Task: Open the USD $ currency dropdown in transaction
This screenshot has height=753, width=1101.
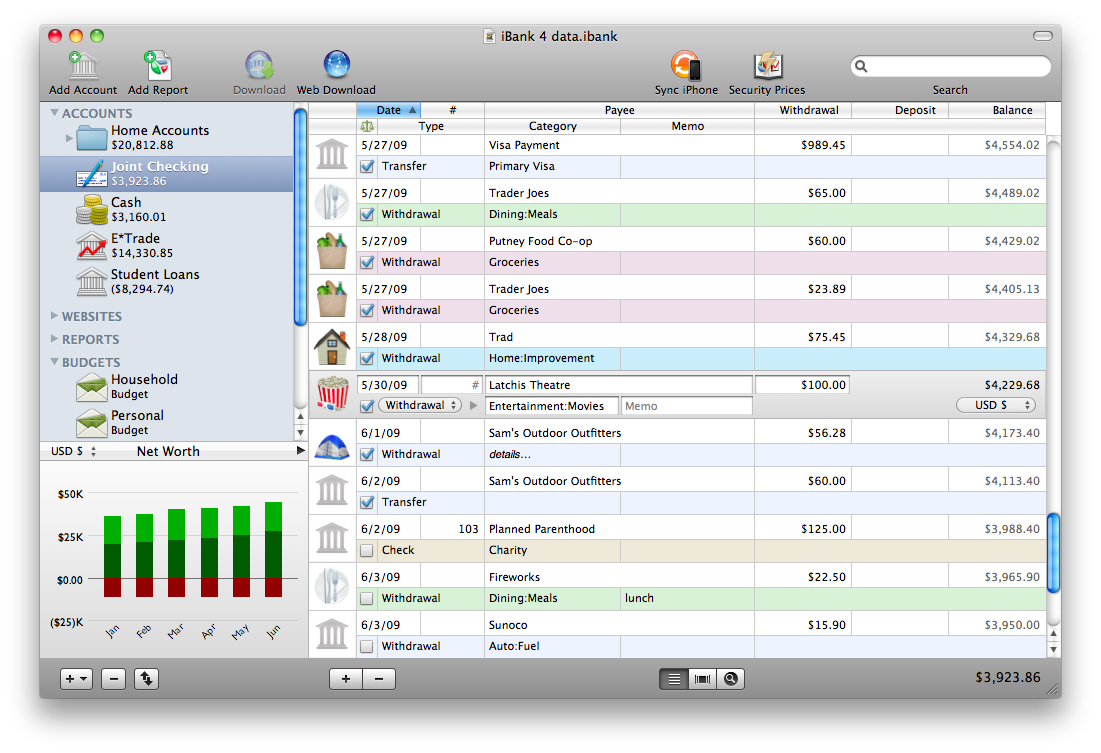Action: point(996,405)
